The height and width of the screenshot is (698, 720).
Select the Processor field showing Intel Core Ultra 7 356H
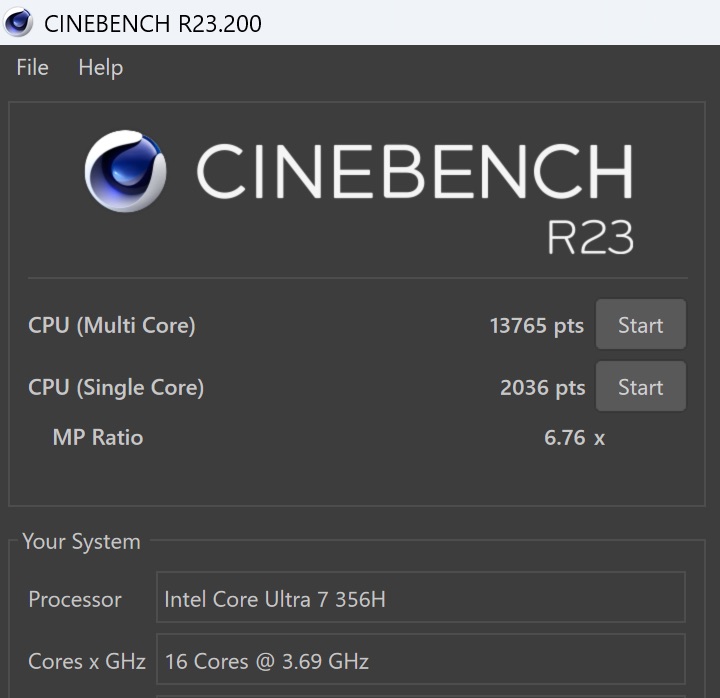click(x=421, y=597)
